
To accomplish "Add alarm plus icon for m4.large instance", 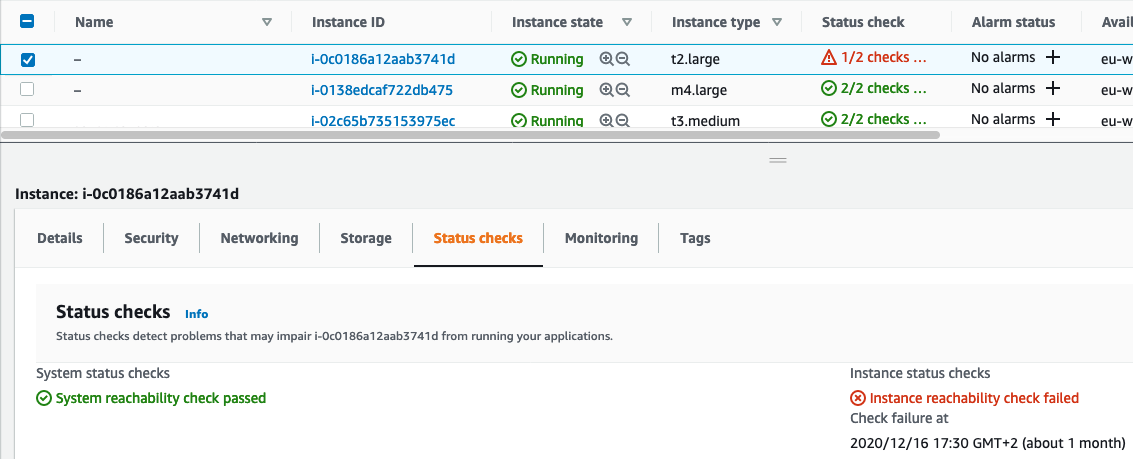I will point(1052,89).
